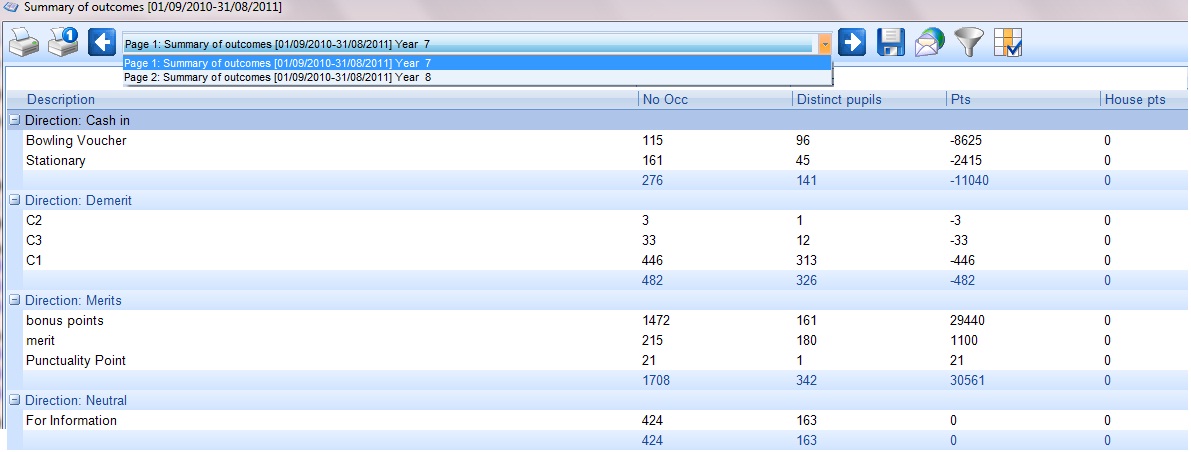Click the Bowling Voucher distinct pupils 96
1191x452 pixels.
[804, 141]
